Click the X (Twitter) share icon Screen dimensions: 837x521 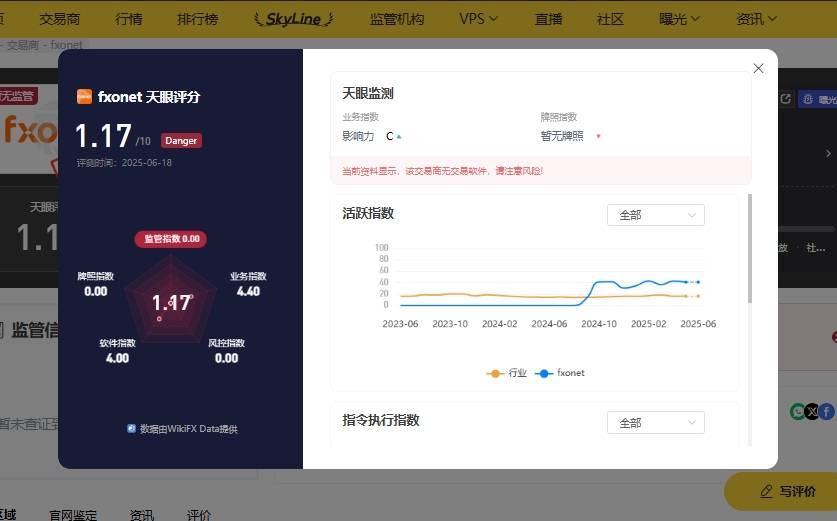click(812, 412)
